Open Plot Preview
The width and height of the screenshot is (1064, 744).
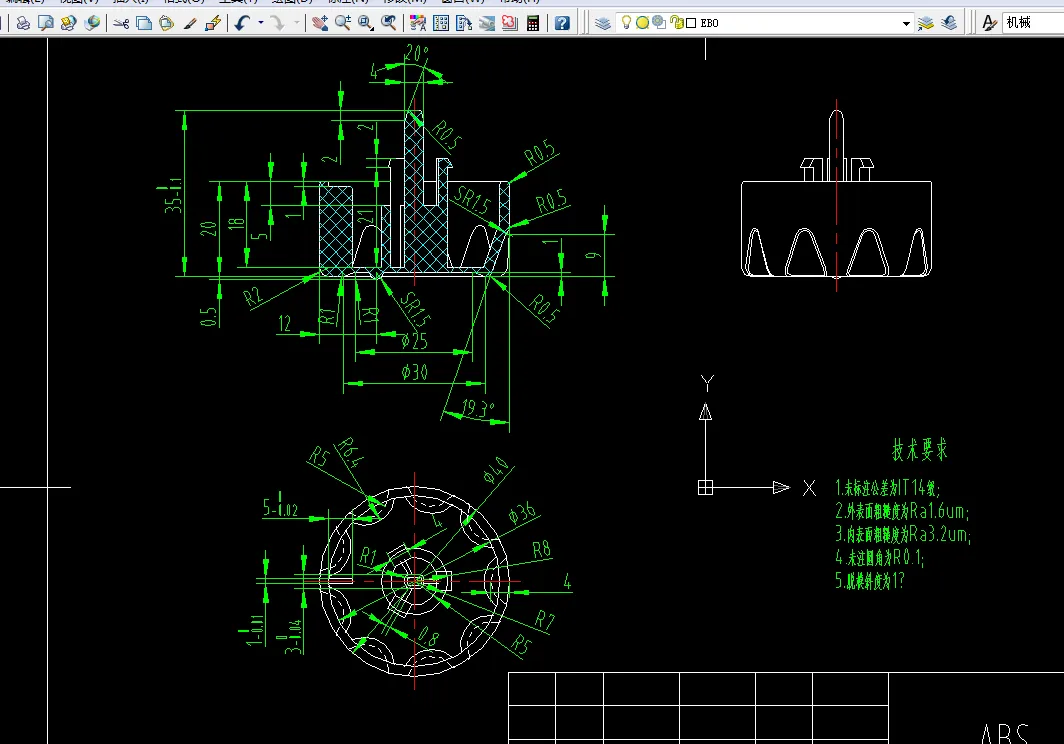[45, 23]
